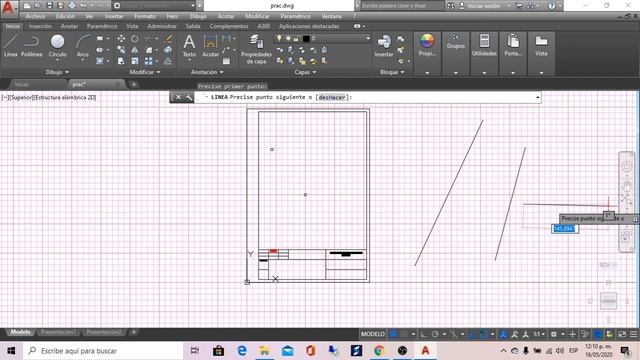Open Google Chrome from the taskbar
The height and width of the screenshot is (360, 640).
(379, 351)
